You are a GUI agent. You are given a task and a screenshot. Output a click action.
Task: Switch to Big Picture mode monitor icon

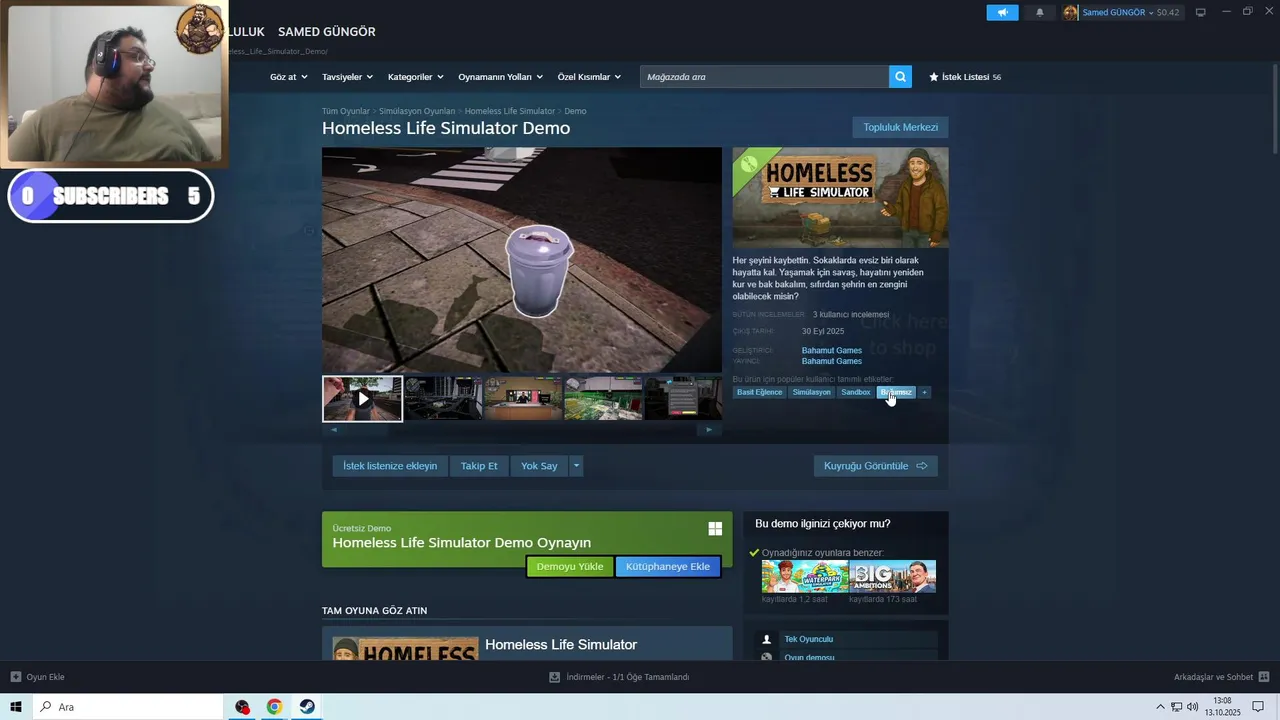click(1201, 12)
